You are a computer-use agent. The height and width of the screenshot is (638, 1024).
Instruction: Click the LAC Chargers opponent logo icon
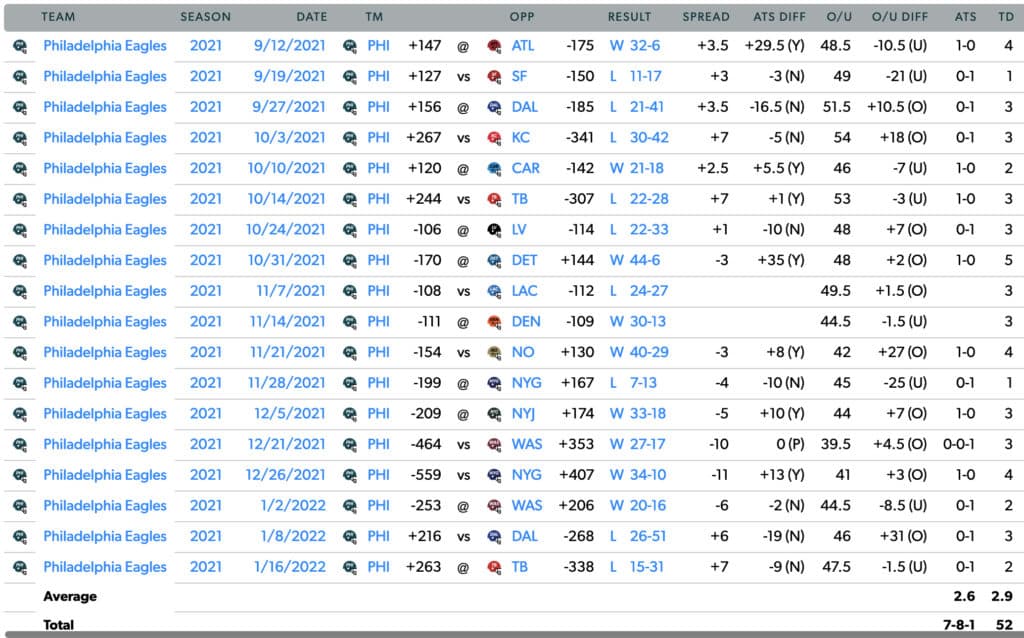coord(494,291)
